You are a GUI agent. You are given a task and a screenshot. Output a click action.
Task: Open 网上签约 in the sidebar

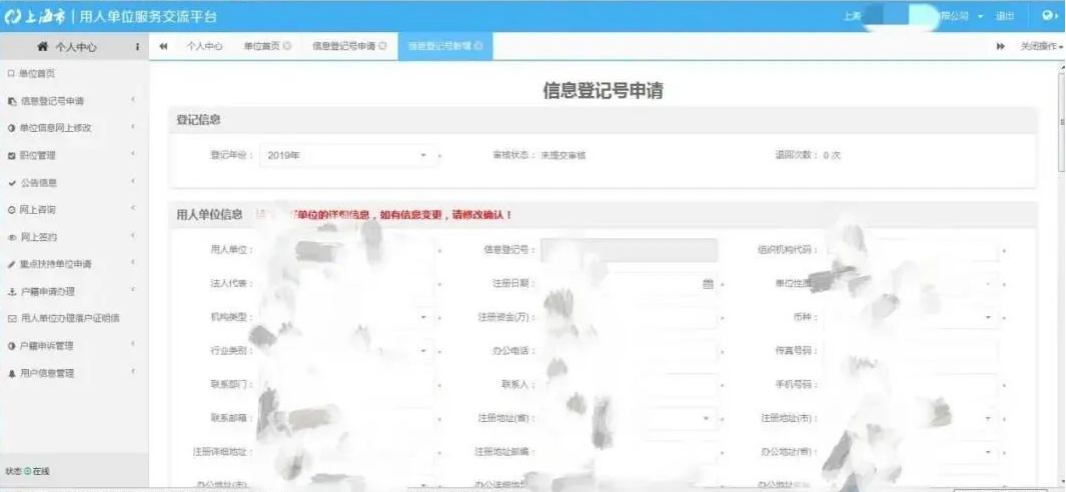point(39,237)
